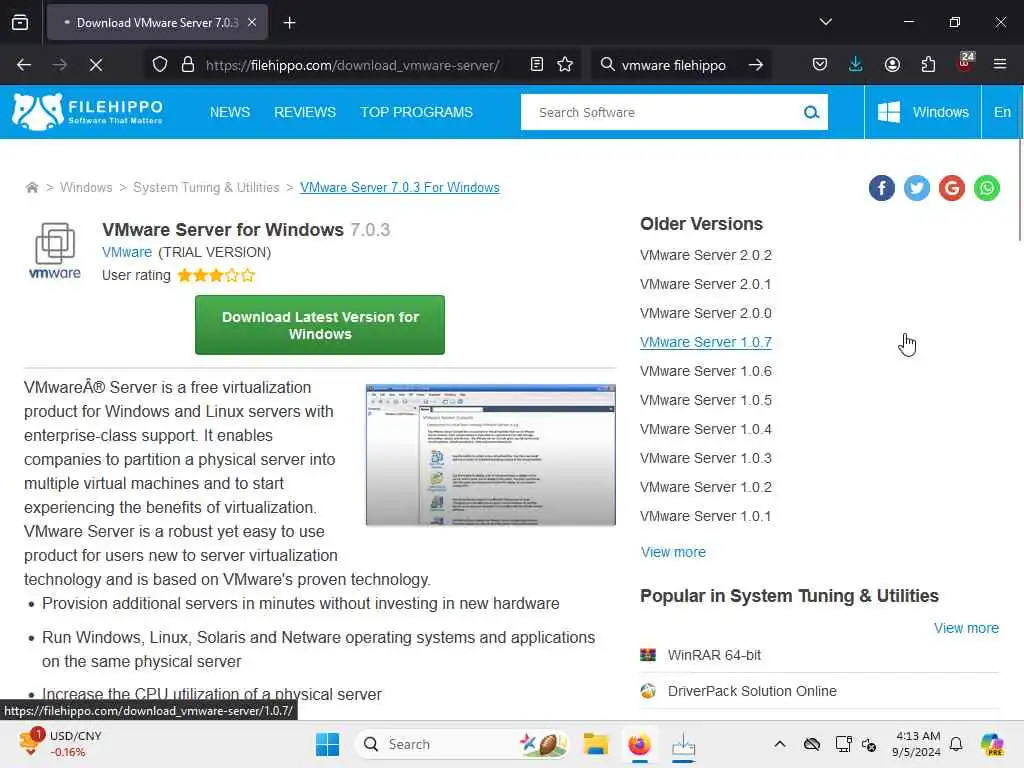Click the Firefox taskbar icon
Image resolution: width=1024 pixels, height=768 pixels.
[639, 744]
